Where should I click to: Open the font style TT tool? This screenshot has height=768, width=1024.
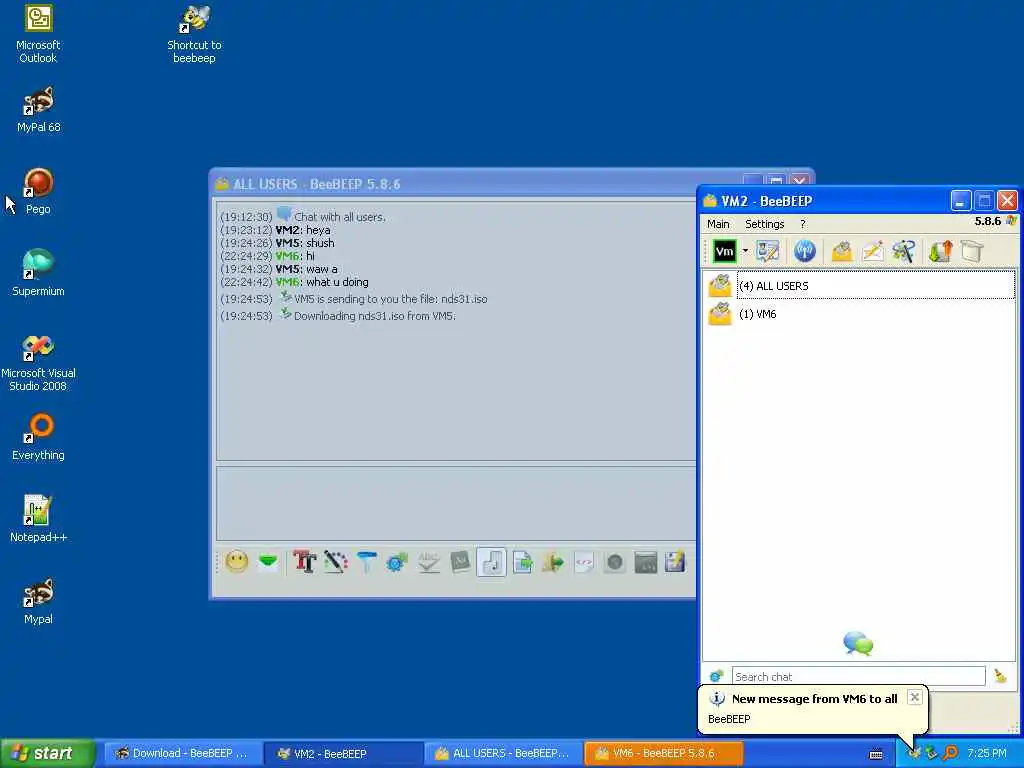[x=304, y=562]
